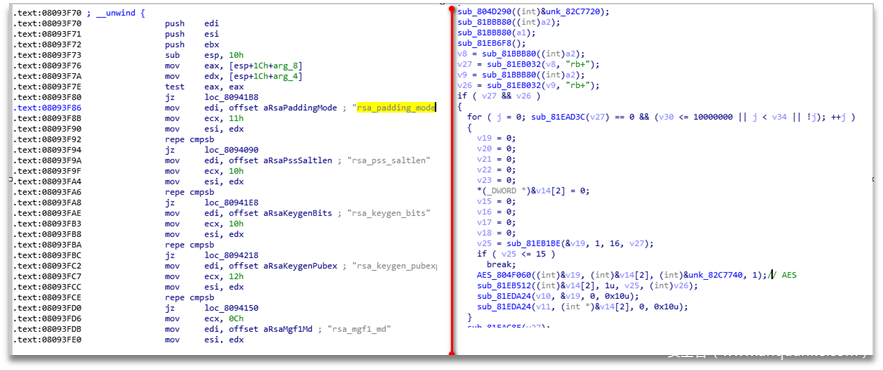
Task: Select the highlighted "rsa_padding_mode" string
Action: (396, 108)
